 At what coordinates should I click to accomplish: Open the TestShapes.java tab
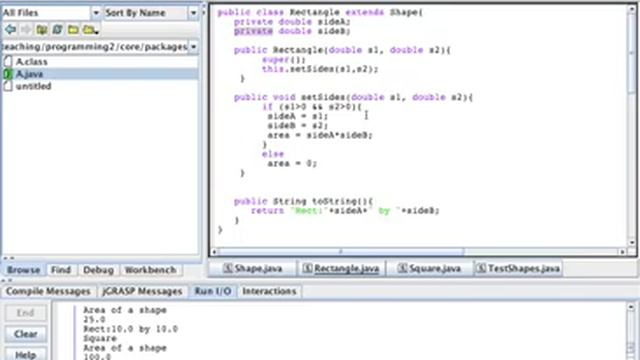(x=518, y=268)
